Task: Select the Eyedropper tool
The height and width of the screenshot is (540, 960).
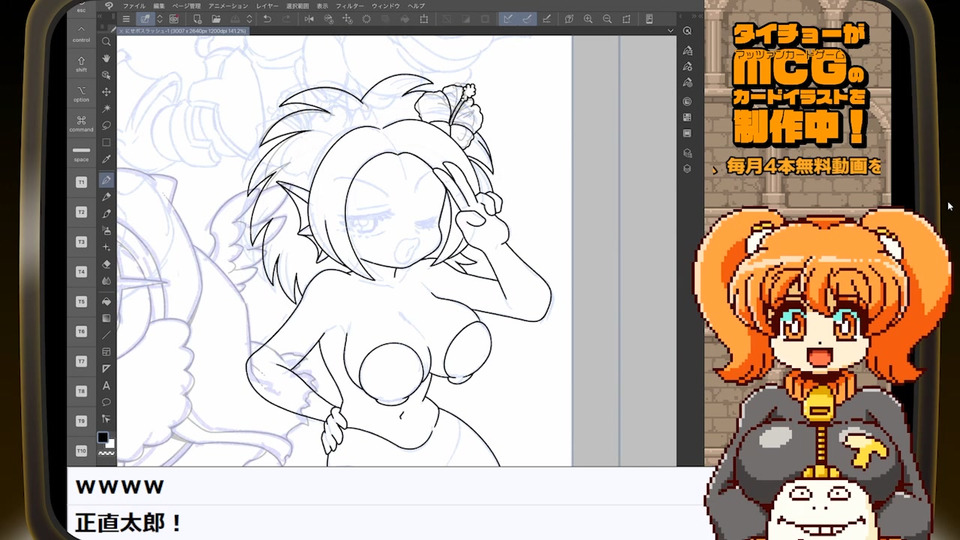Action: pyautogui.click(x=106, y=159)
